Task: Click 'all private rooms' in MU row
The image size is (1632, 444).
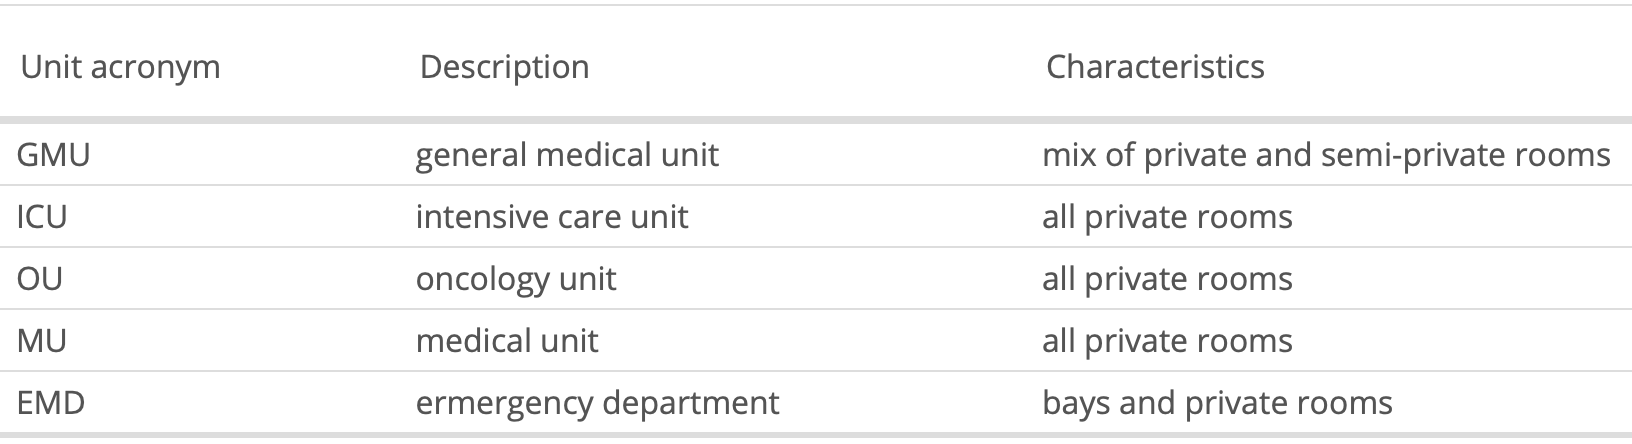Action: tap(1167, 341)
